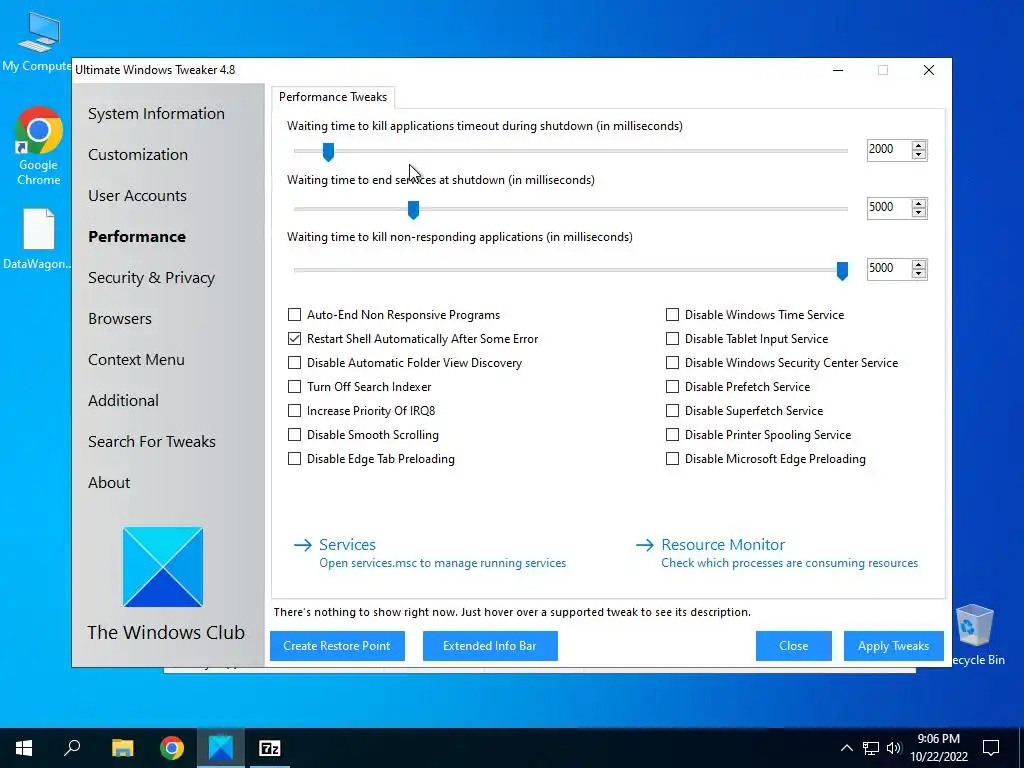The width and height of the screenshot is (1024, 768).
Task: Open Services link
Action: pos(347,545)
